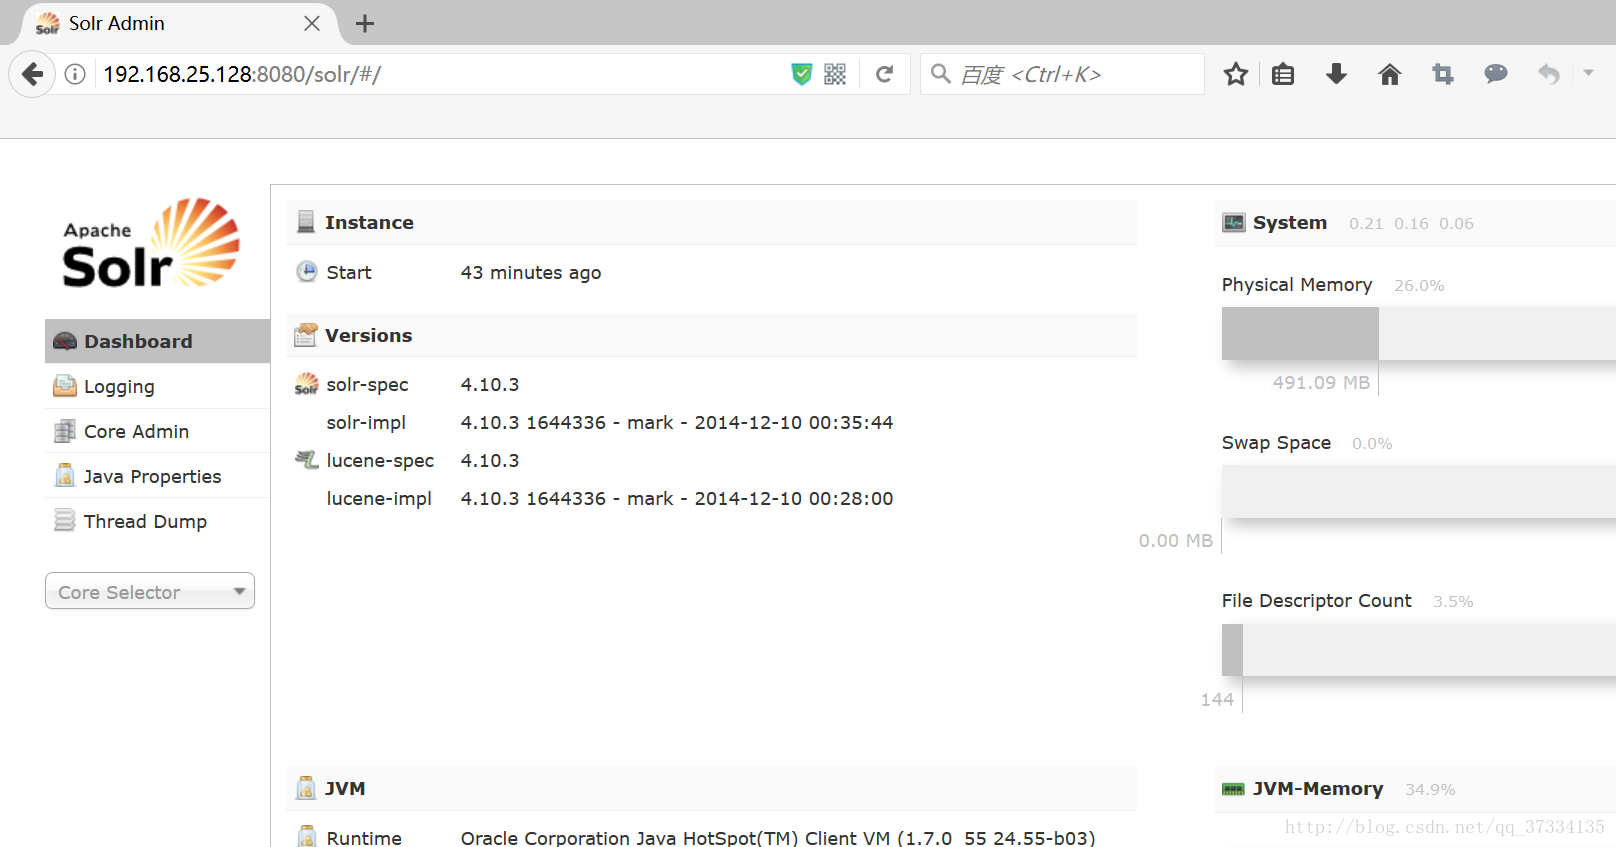Image resolution: width=1616 pixels, height=847 pixels.
Task: Click the JVM-Memory 34.9% value
Action: [1430, 789]
